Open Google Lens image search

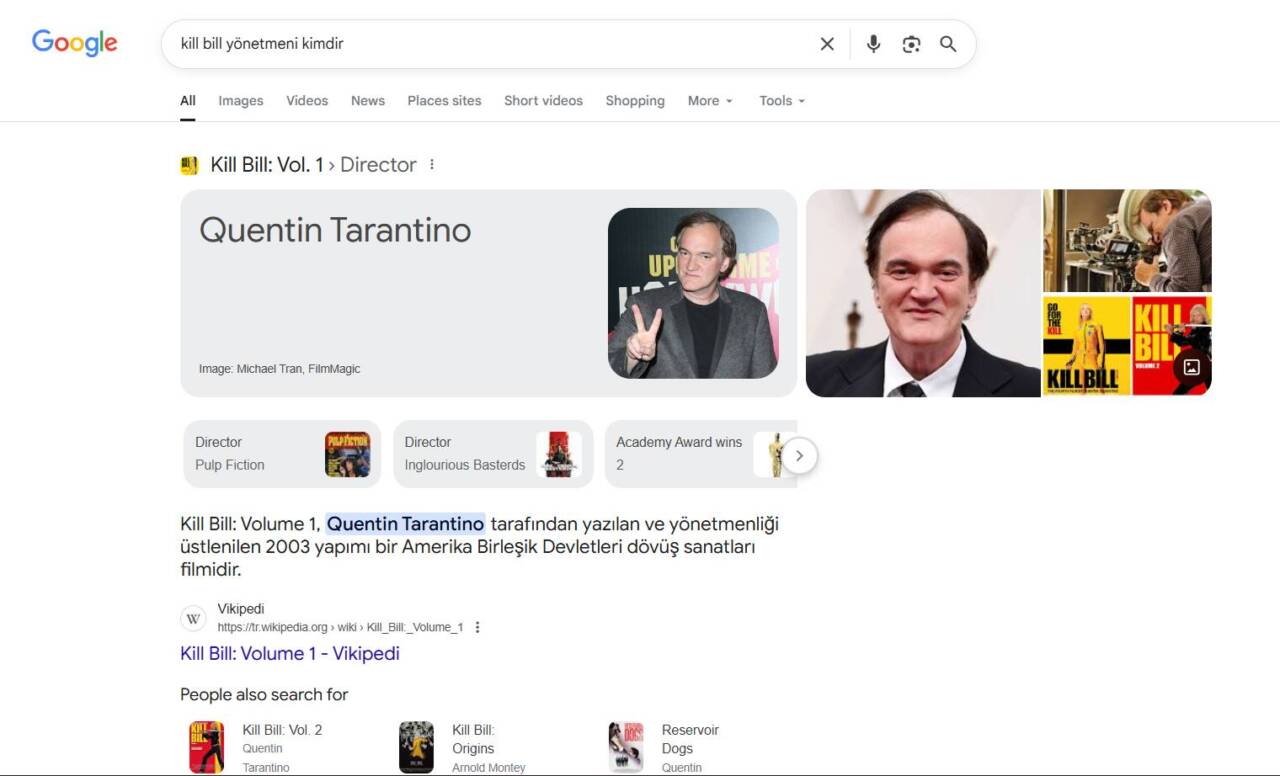pyautogui.click(x=911, y=43)
